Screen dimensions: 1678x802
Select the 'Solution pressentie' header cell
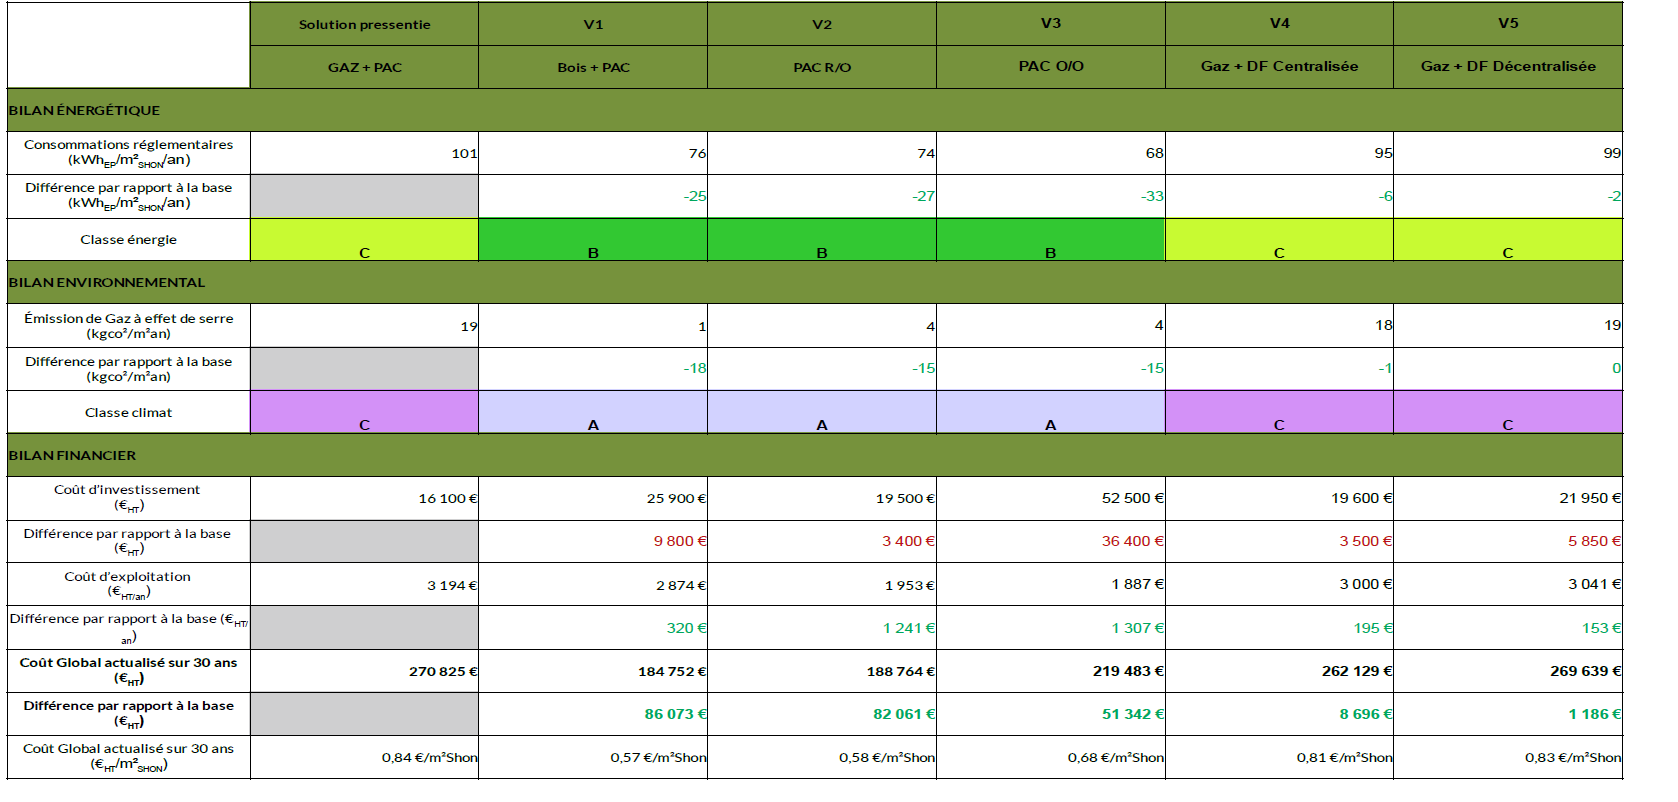(364, 24)
